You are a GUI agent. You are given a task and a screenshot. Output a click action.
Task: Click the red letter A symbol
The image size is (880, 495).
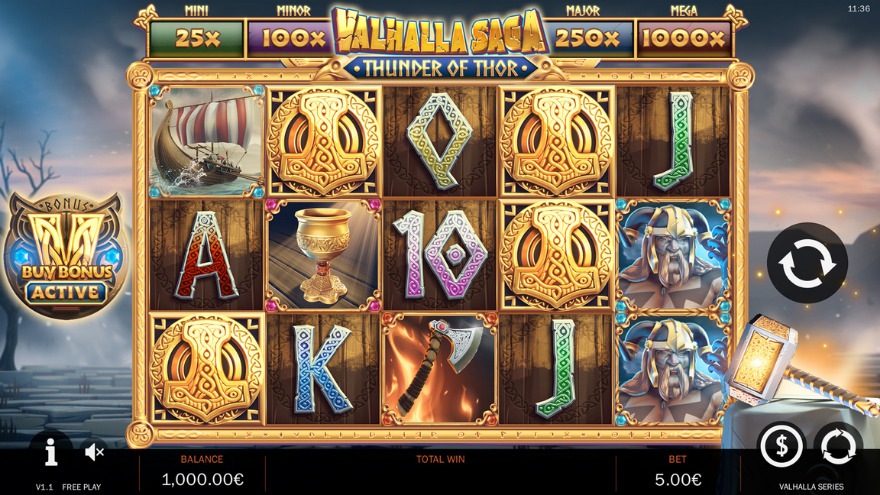206,255
